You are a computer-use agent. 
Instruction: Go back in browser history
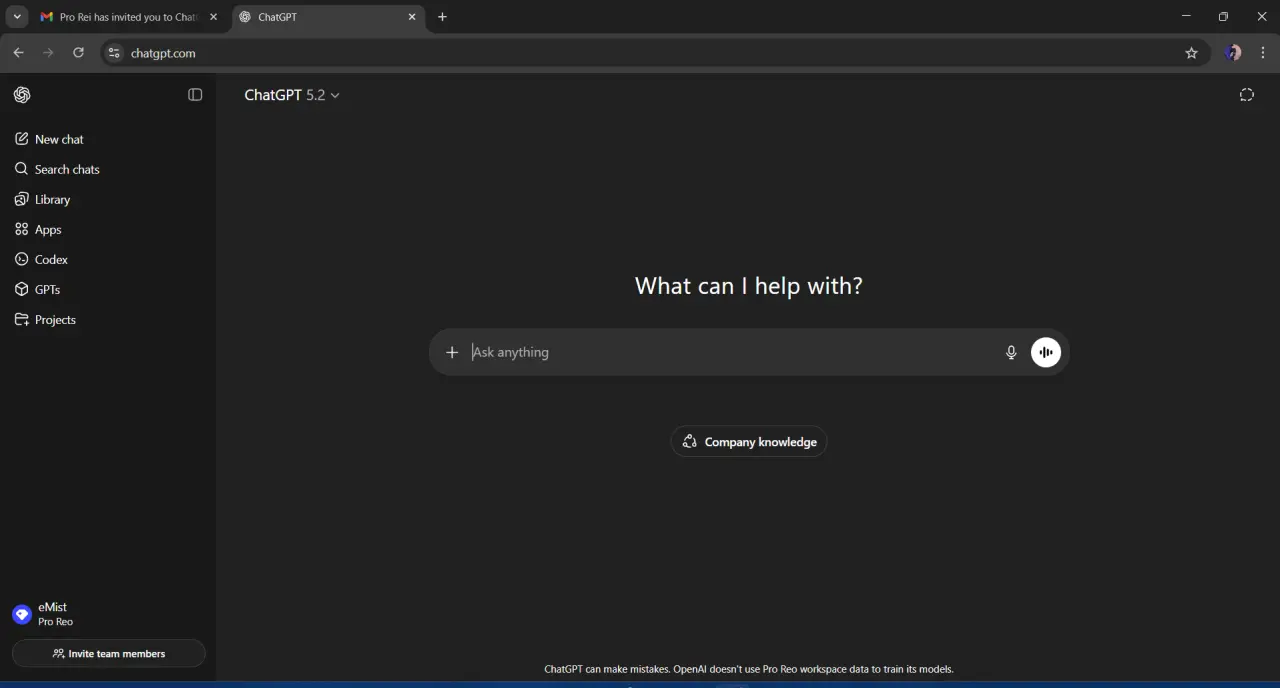click(18, 53)
